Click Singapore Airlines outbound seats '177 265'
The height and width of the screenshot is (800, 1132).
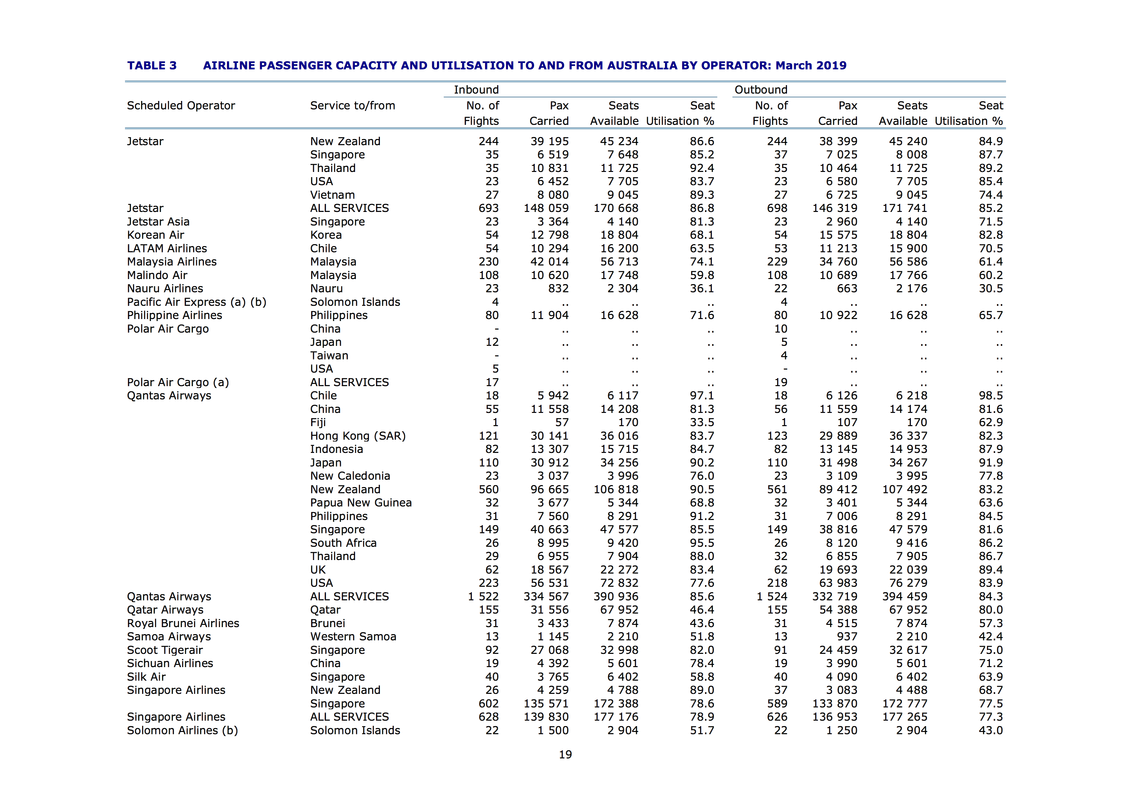pyautogui.click(x=905, y=716)
